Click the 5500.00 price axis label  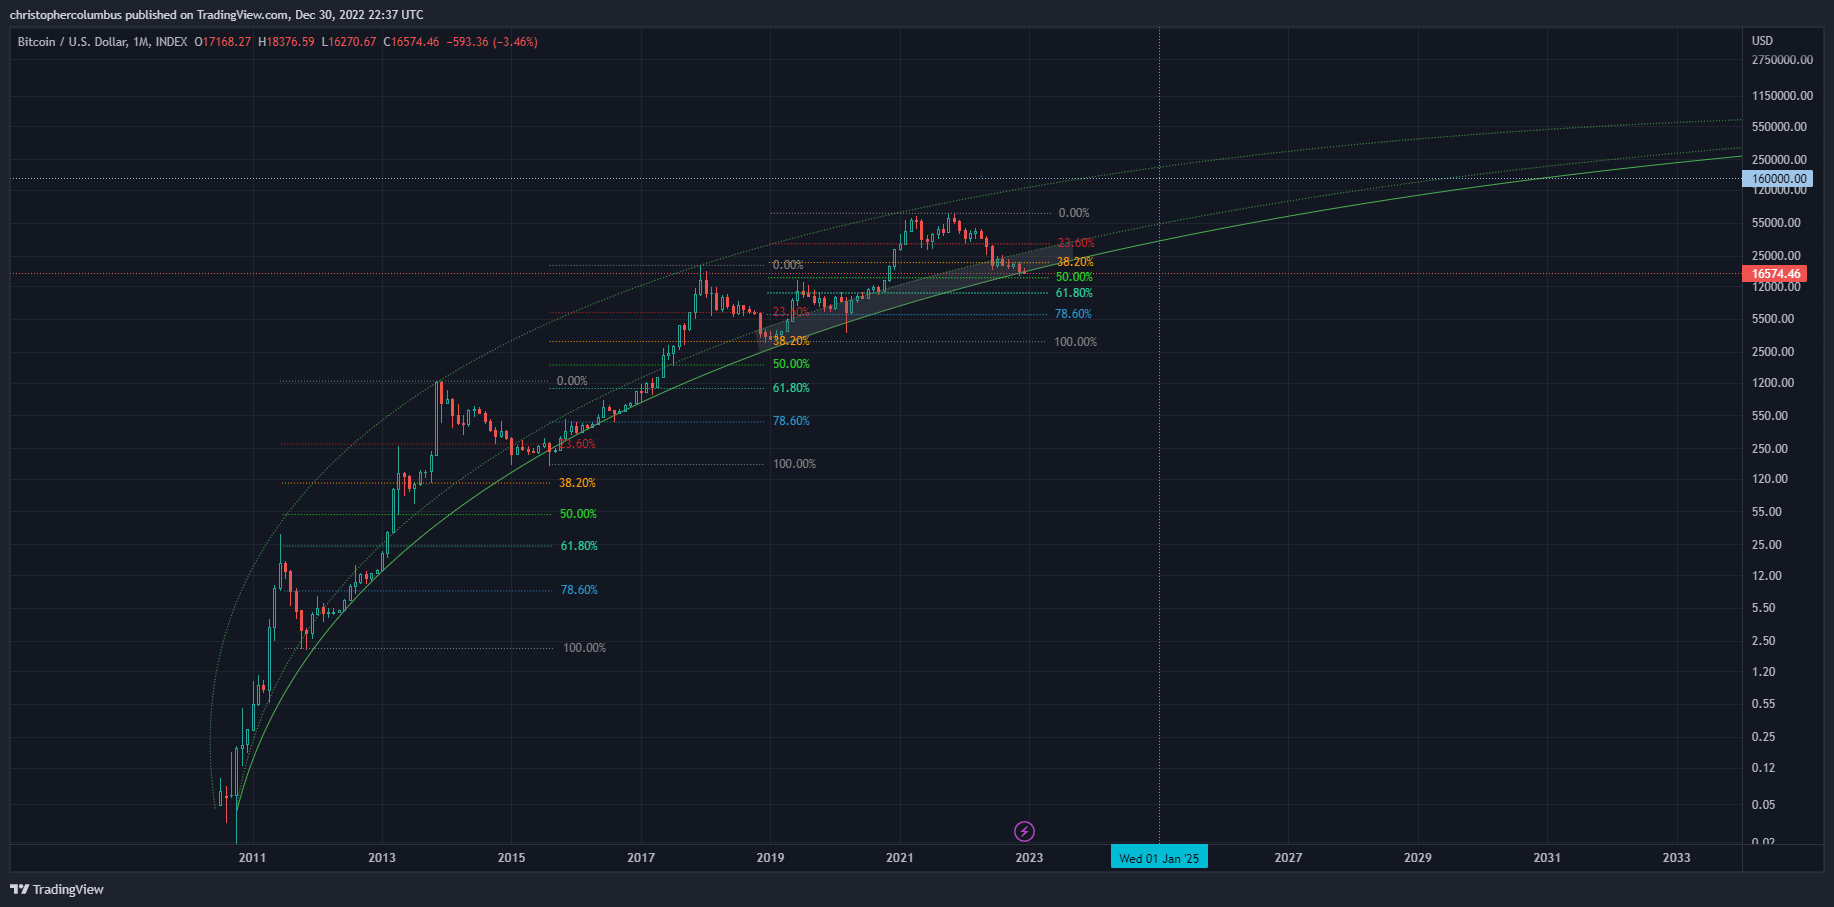[1773, 319]
